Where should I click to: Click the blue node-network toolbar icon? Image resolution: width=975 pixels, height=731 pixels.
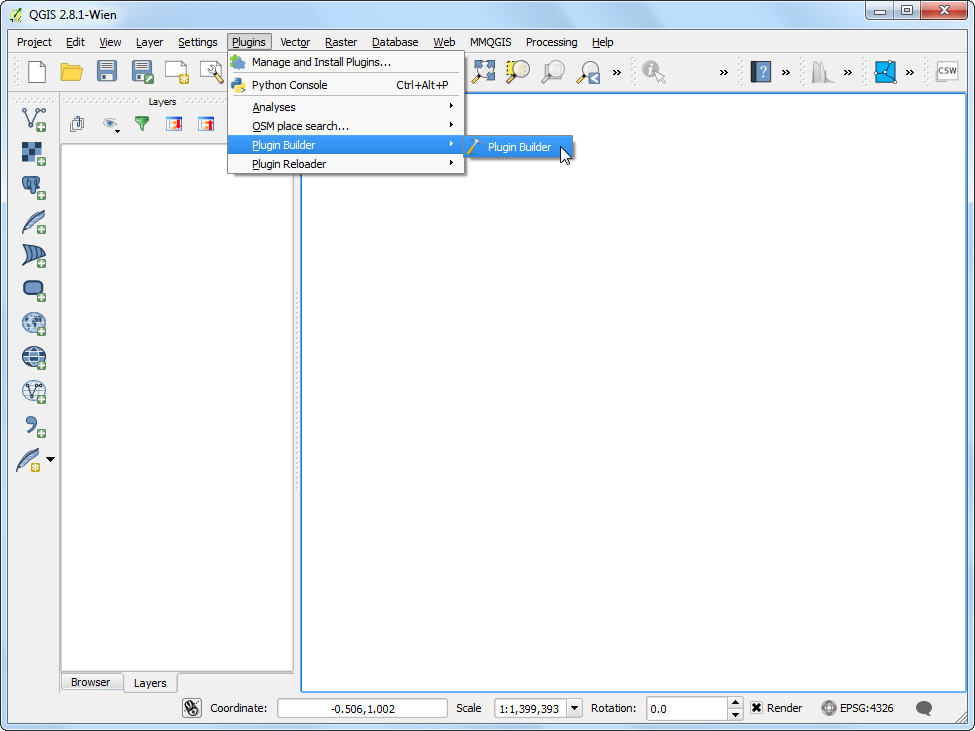(885, 71)
